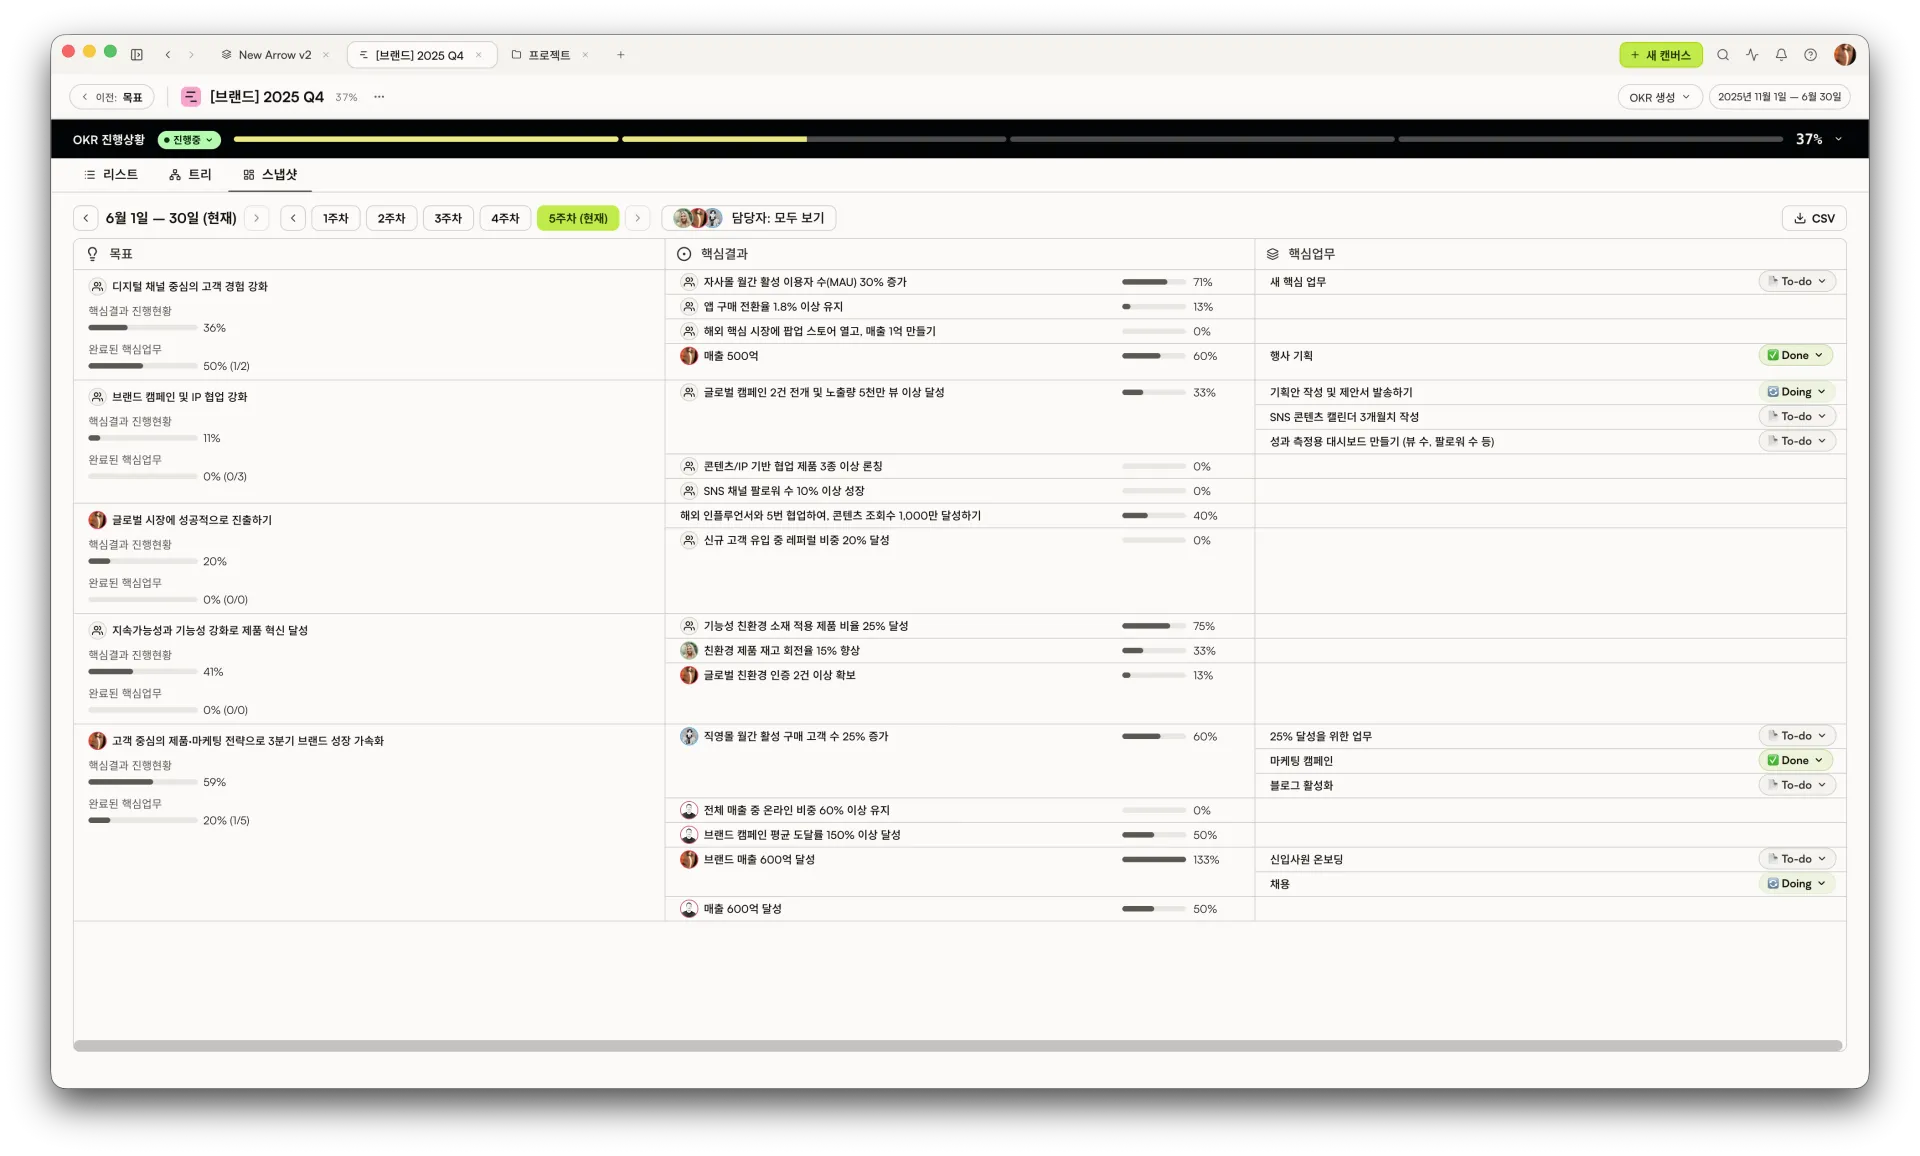Click the pink OKR page icon
Image resolution: width=1920 pixels, height=1156 pixels.
190,97
